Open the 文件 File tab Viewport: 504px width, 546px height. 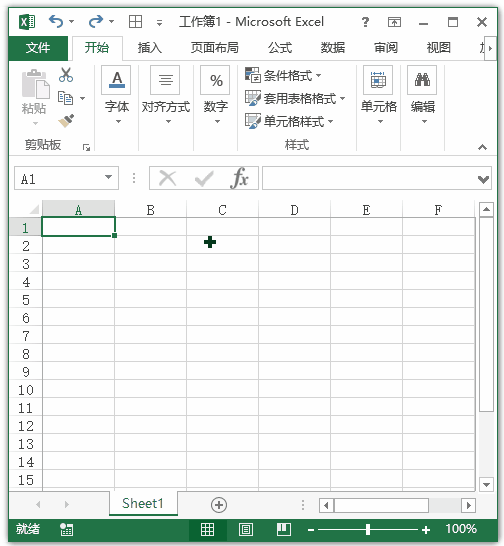tap(38, 48)
